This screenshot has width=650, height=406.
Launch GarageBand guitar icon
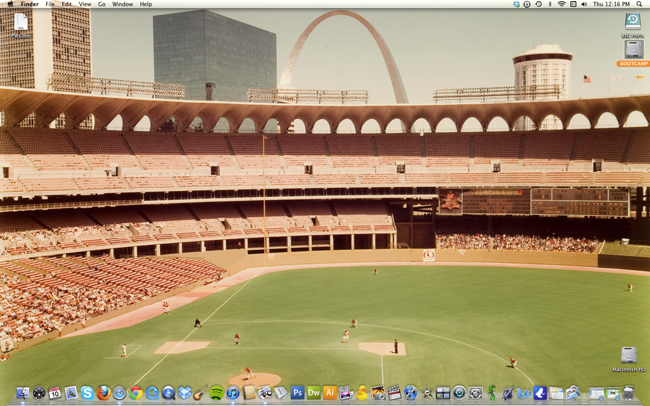(200, 392)
